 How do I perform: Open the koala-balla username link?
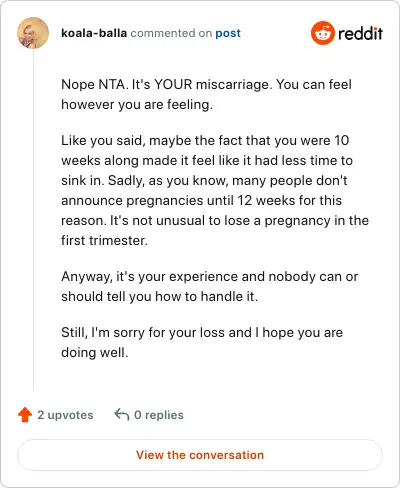(94, 33)
